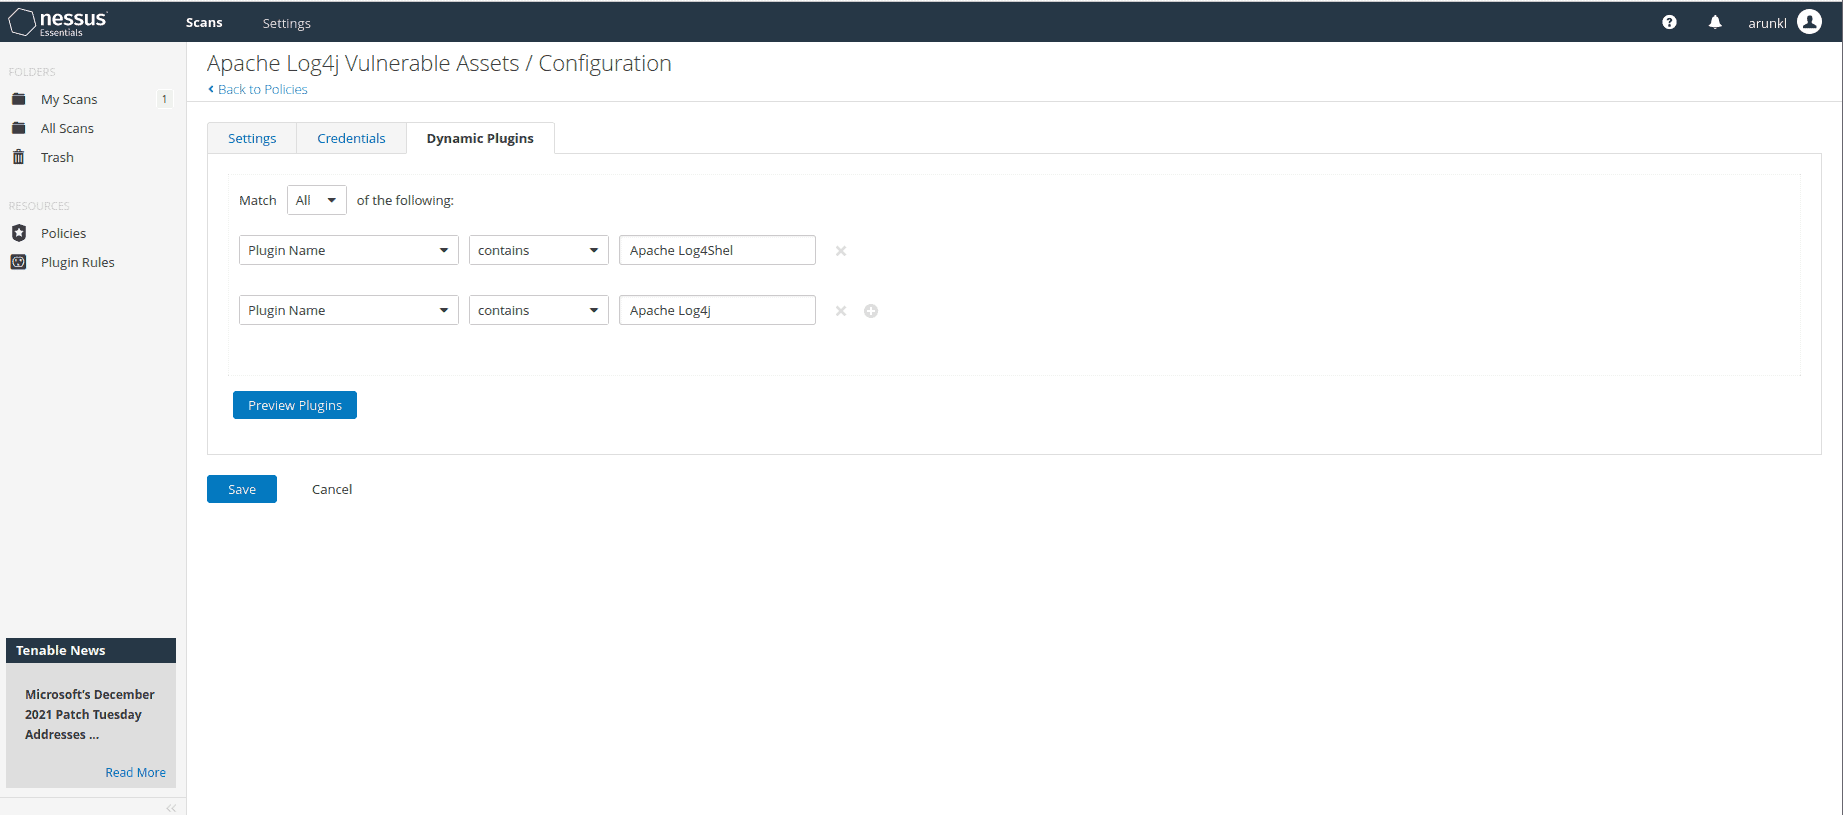
Task: Click the Nessus Essentials logo
Action: [58, 22]
